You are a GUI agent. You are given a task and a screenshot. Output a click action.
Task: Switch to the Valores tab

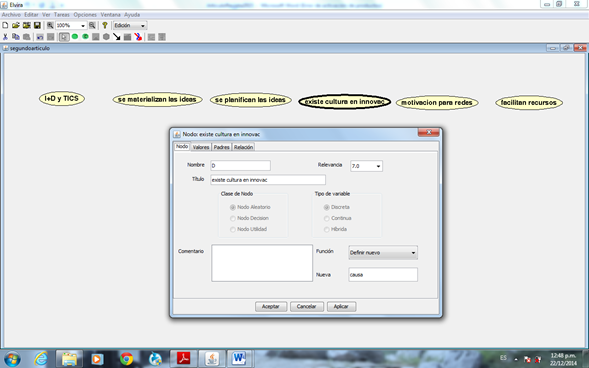coord(201,147)
